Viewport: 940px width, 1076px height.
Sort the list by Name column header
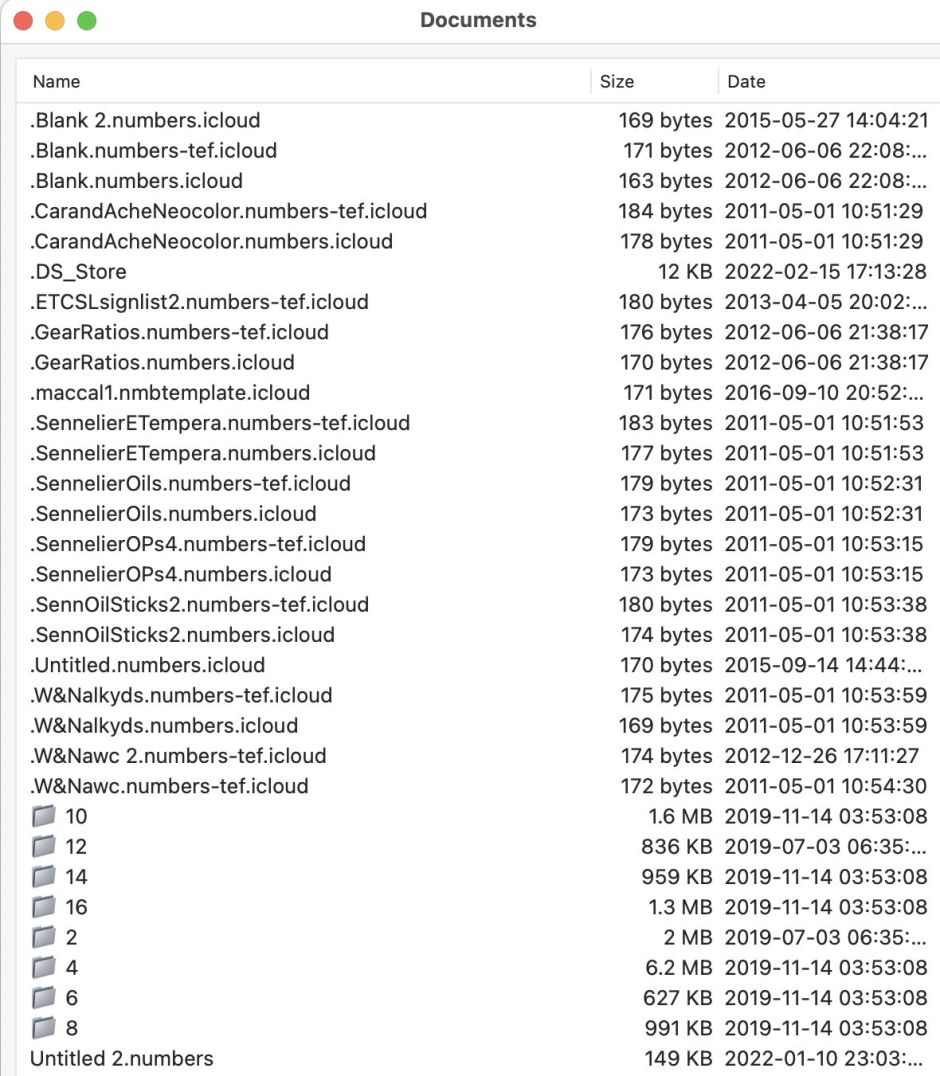pyautogui.click(x=57, y=82)
